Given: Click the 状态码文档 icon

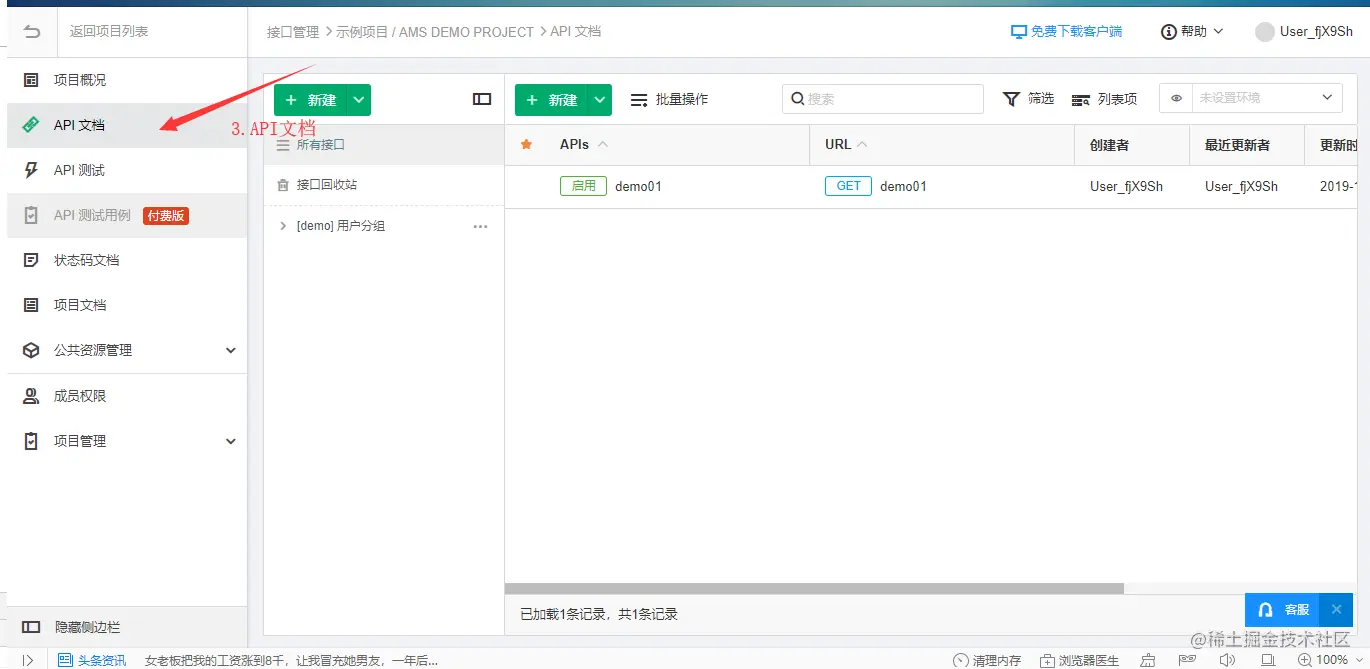Looking at the screenshot, I should [31, 260].
